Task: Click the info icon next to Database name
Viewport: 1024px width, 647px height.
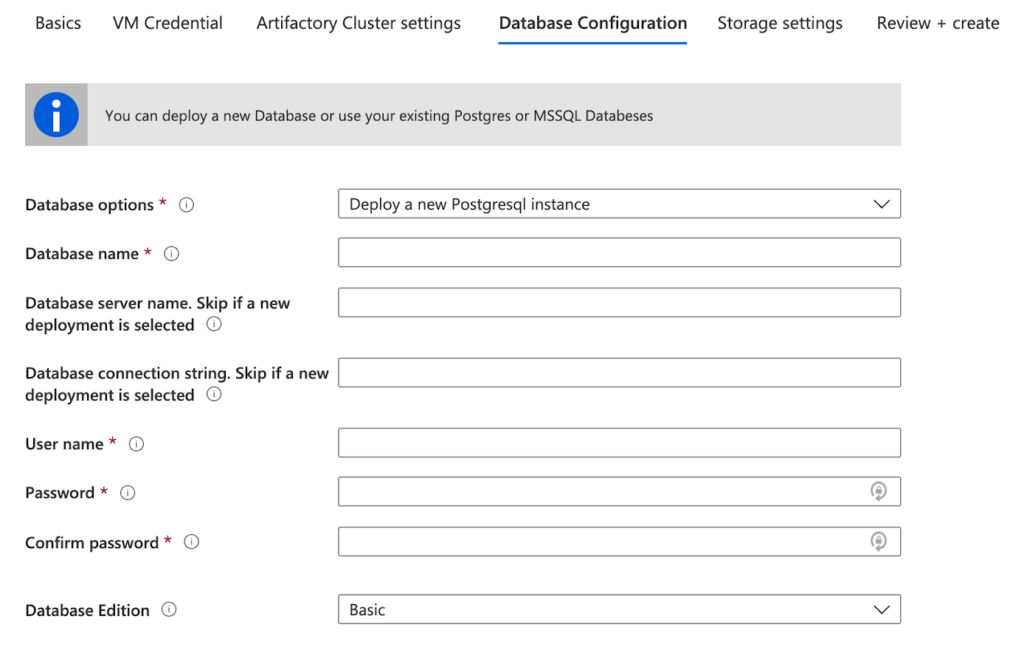Action: pos(171,254)
